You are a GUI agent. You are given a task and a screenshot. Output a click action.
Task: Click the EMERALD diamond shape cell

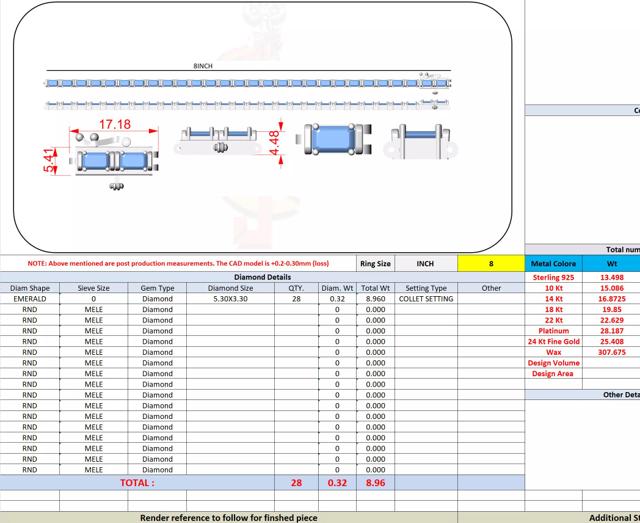30,299
